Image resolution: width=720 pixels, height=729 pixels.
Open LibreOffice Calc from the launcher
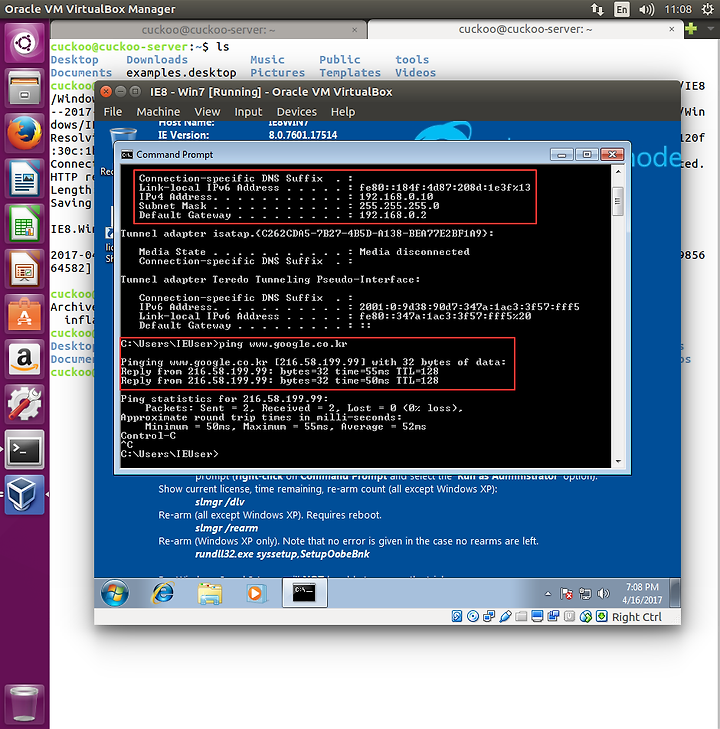(24, 223)
